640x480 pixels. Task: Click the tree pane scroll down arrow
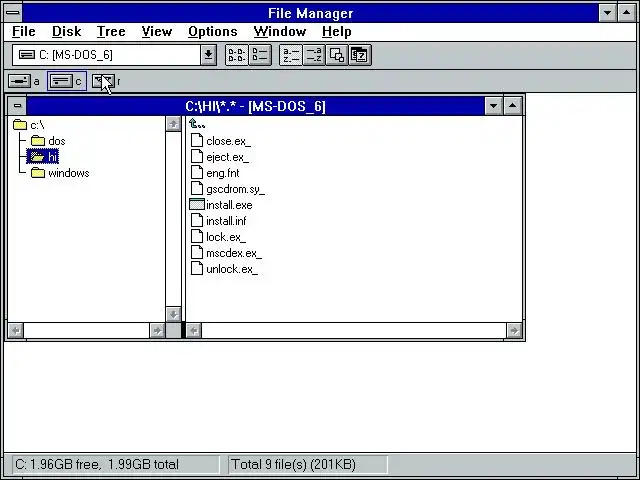coord(173,314)
